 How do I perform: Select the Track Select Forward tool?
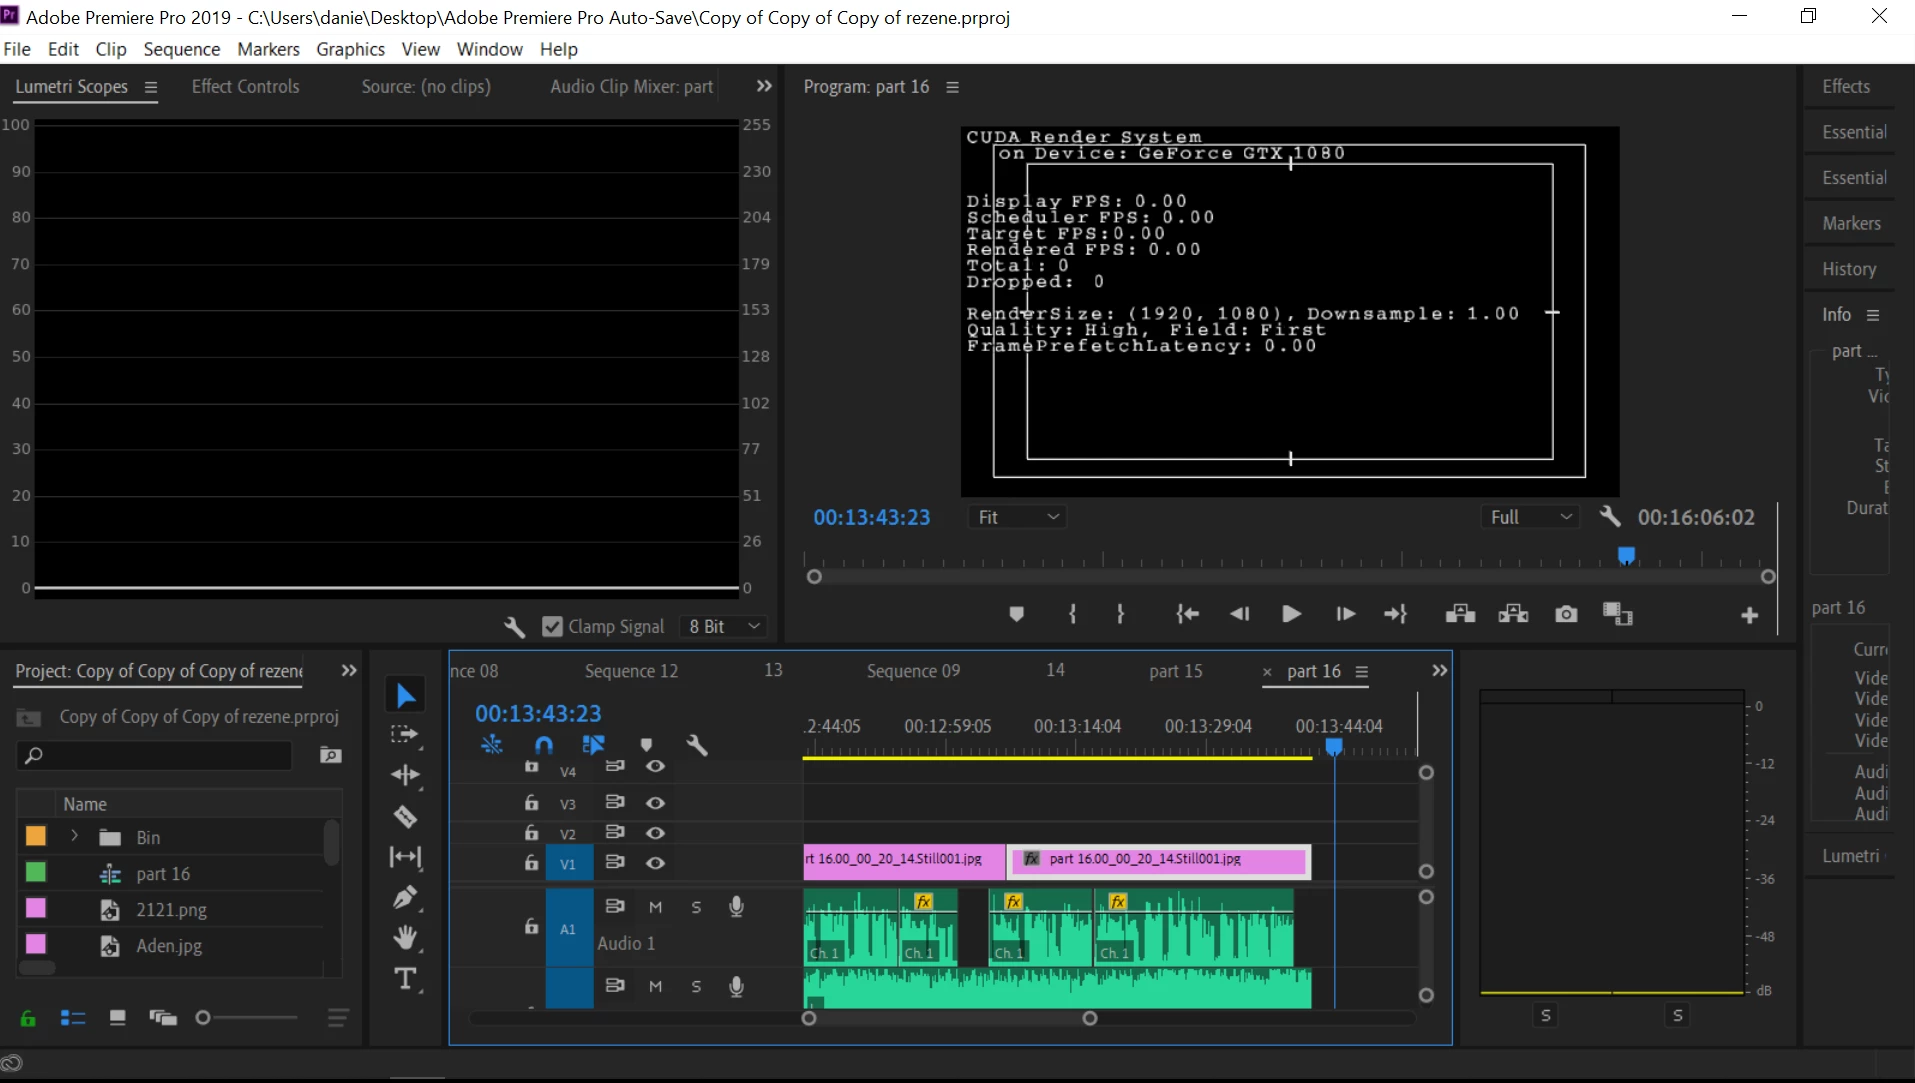[405, 735]
